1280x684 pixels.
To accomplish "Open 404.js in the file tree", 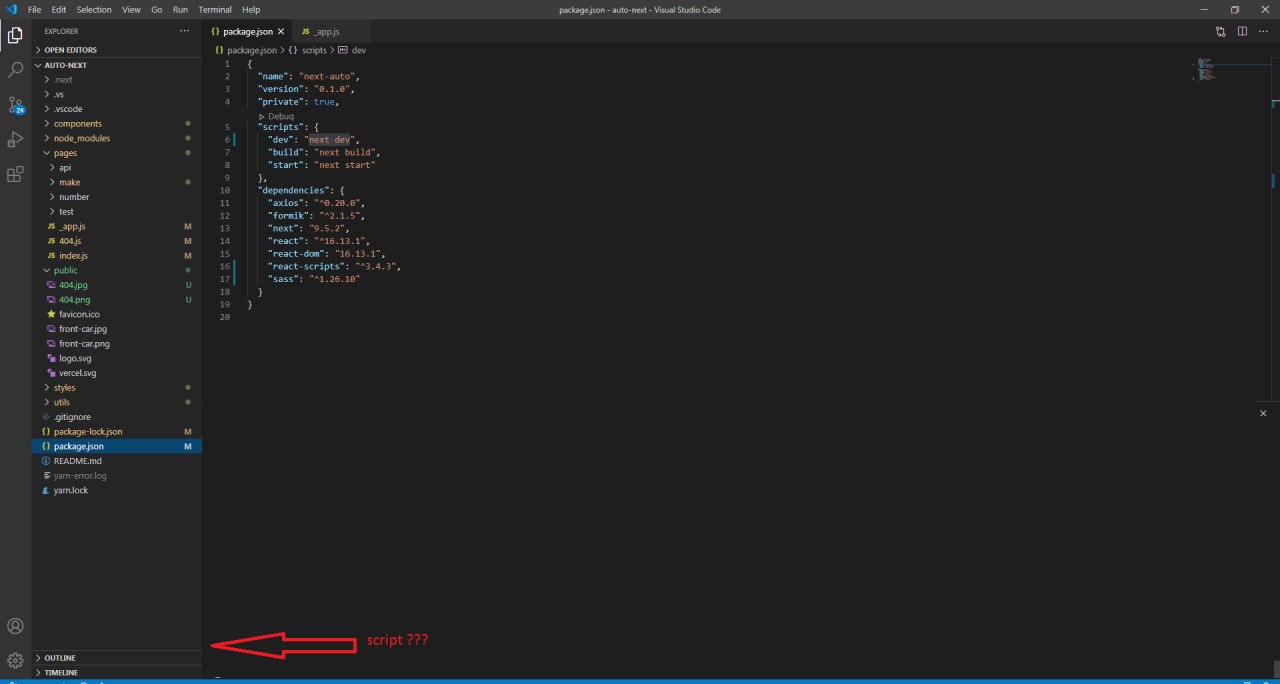I will [x=117, y=241].
